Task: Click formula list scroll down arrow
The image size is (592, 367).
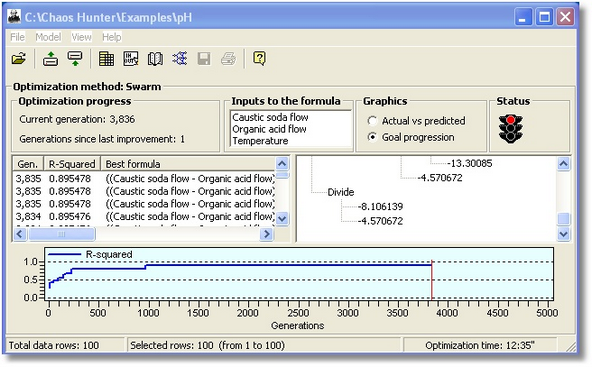Action: [282, 218]
